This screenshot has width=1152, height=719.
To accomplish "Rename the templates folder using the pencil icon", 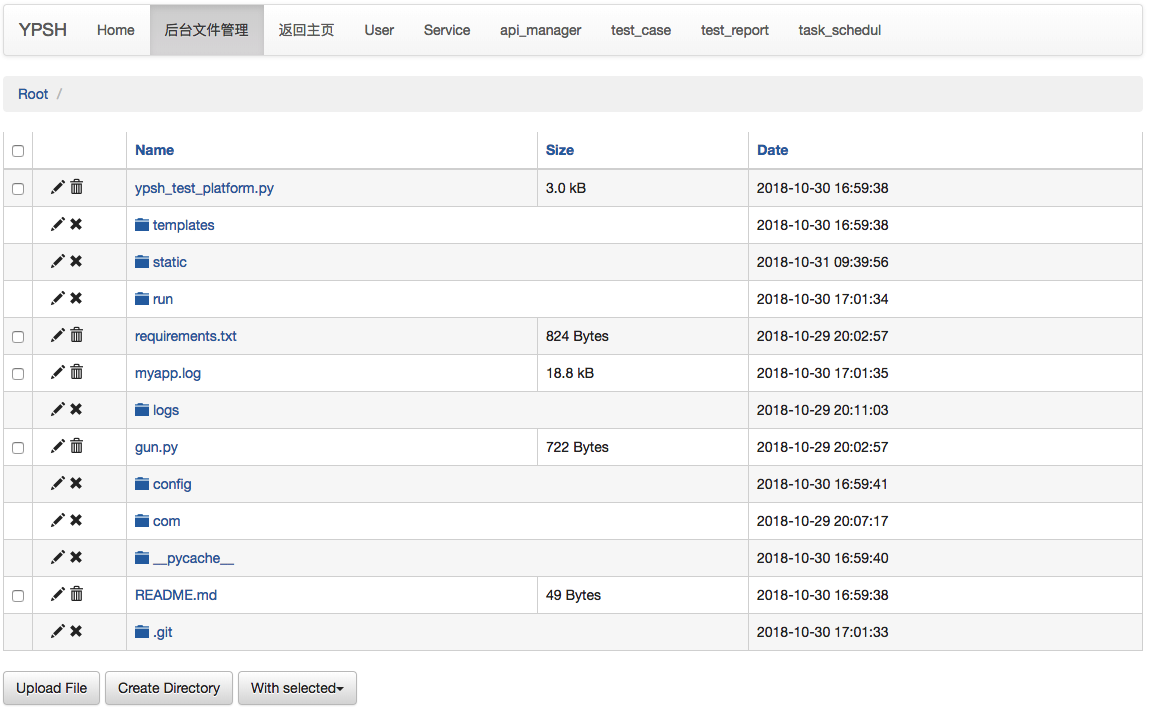I will 57,224.
